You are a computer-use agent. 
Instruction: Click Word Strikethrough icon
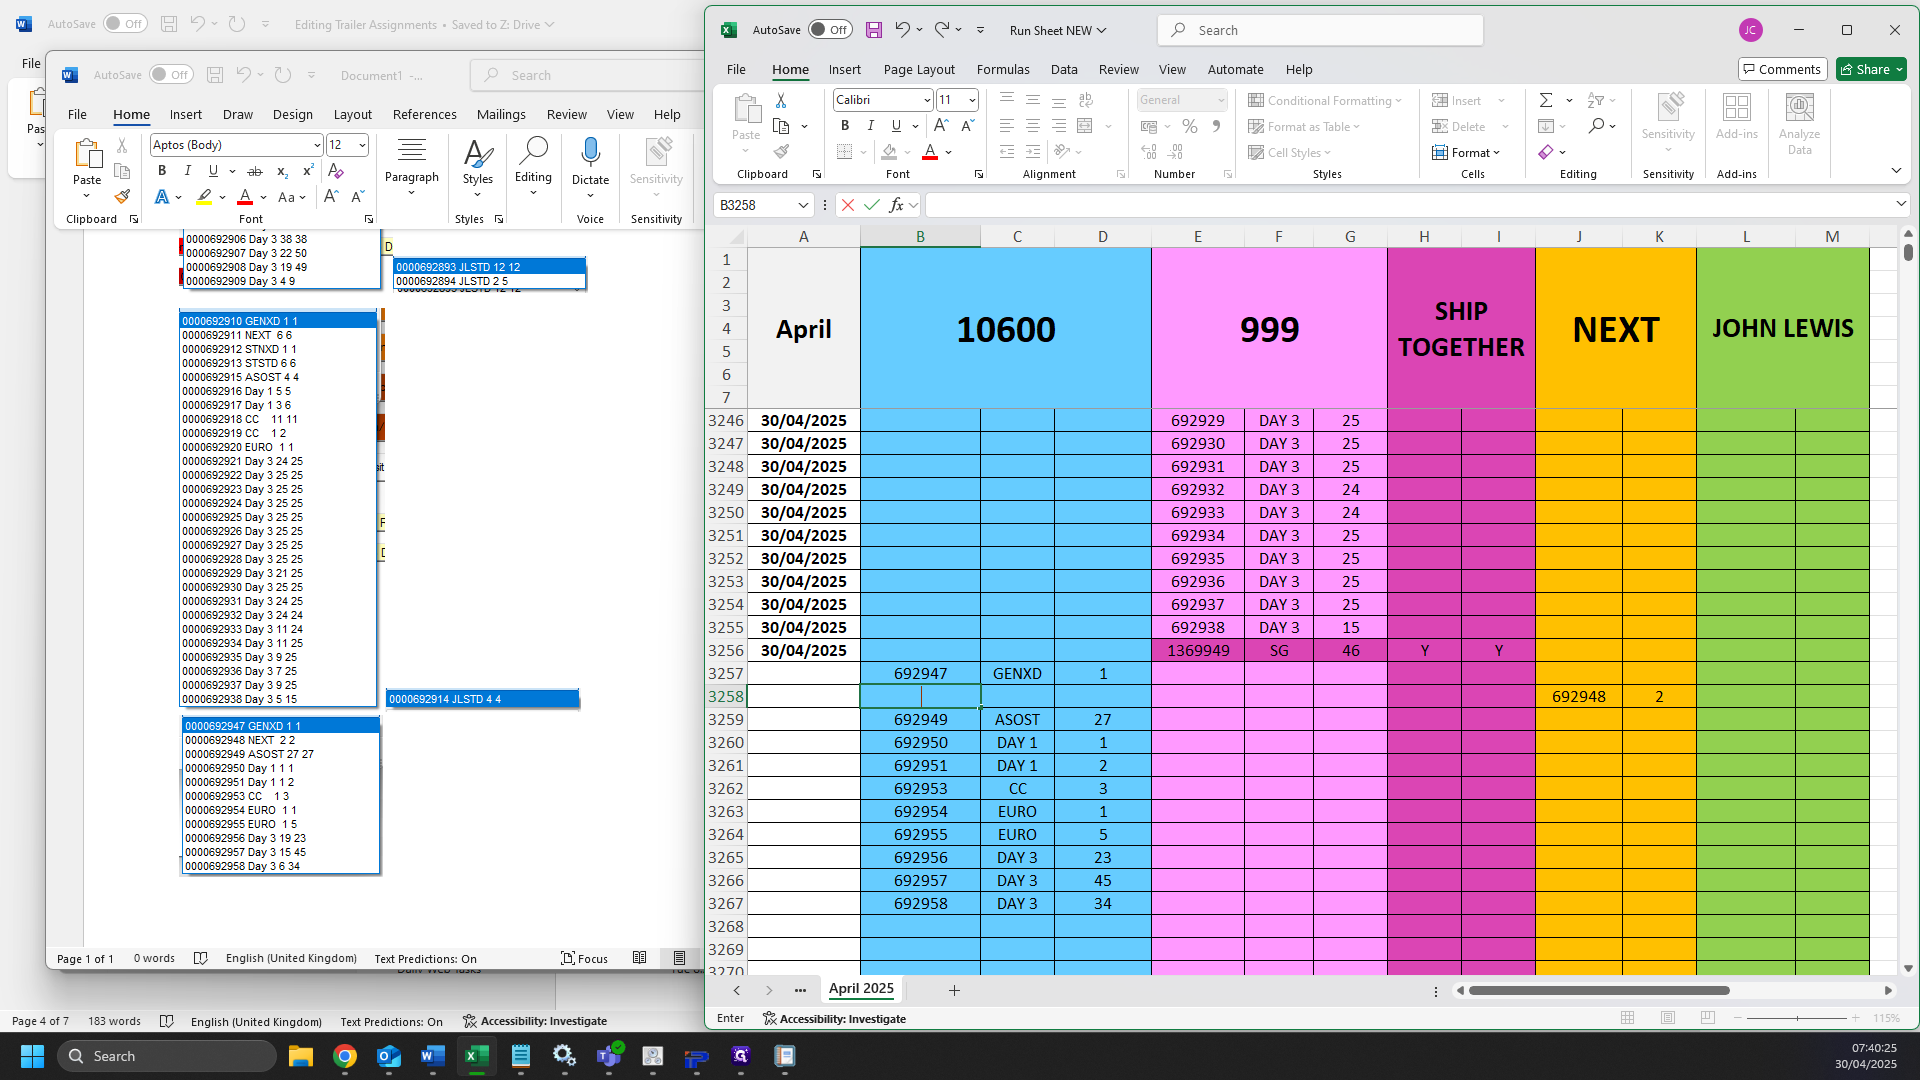click(255, 171)
